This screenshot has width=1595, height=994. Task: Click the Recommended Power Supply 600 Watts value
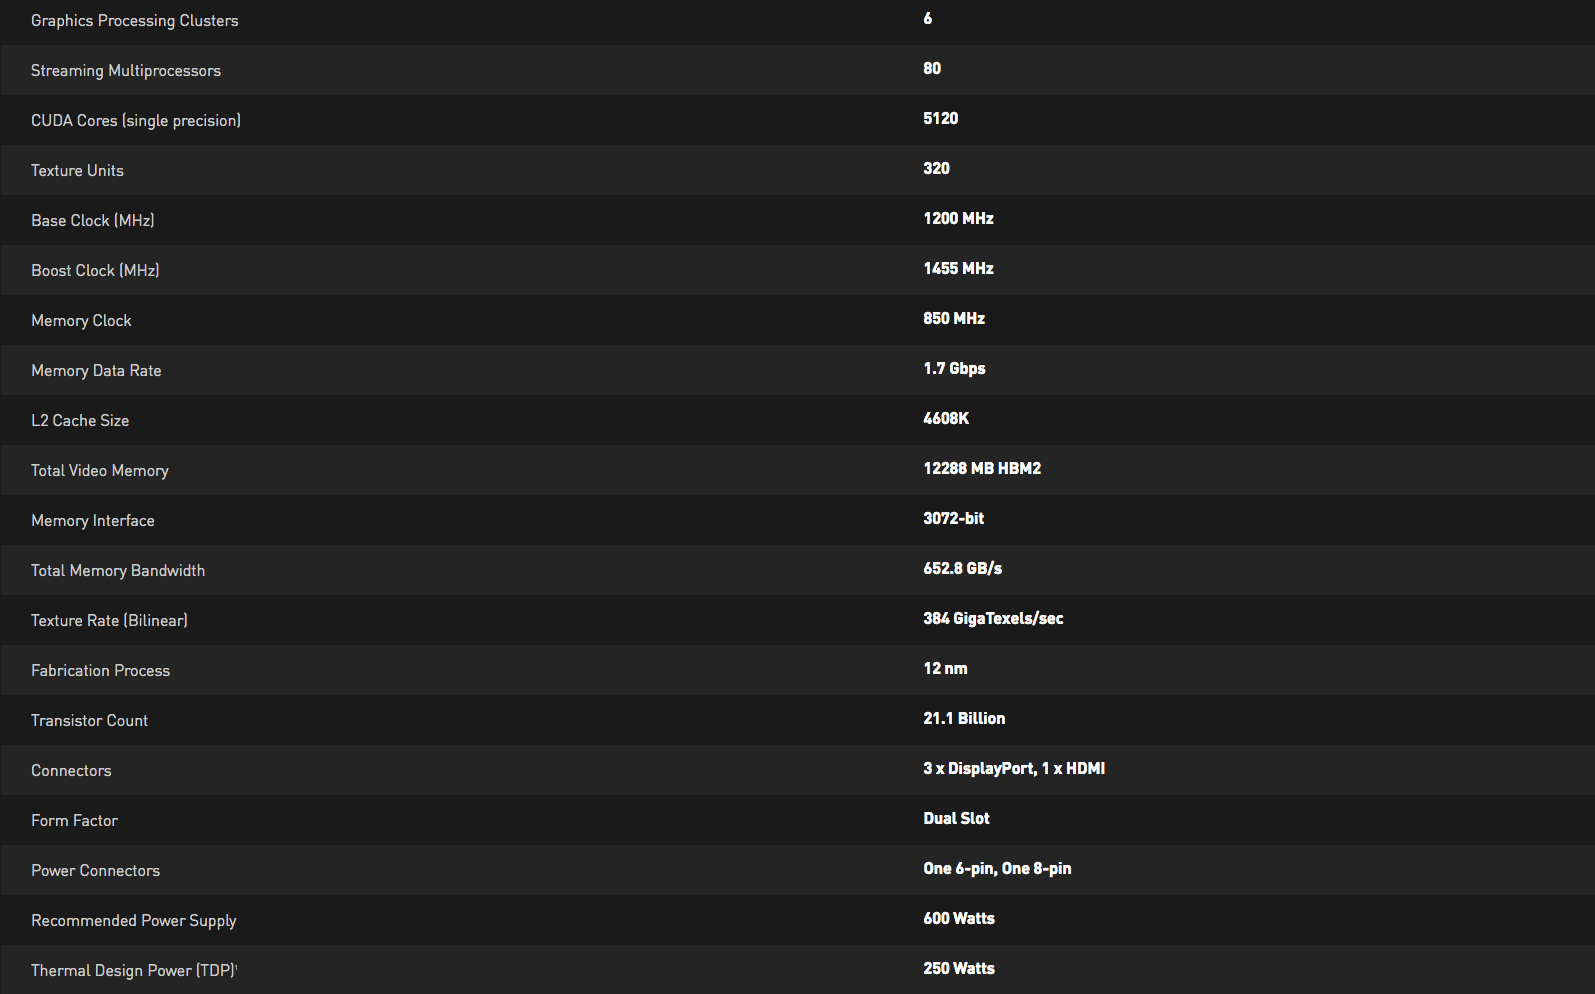[x=958, y=919]
